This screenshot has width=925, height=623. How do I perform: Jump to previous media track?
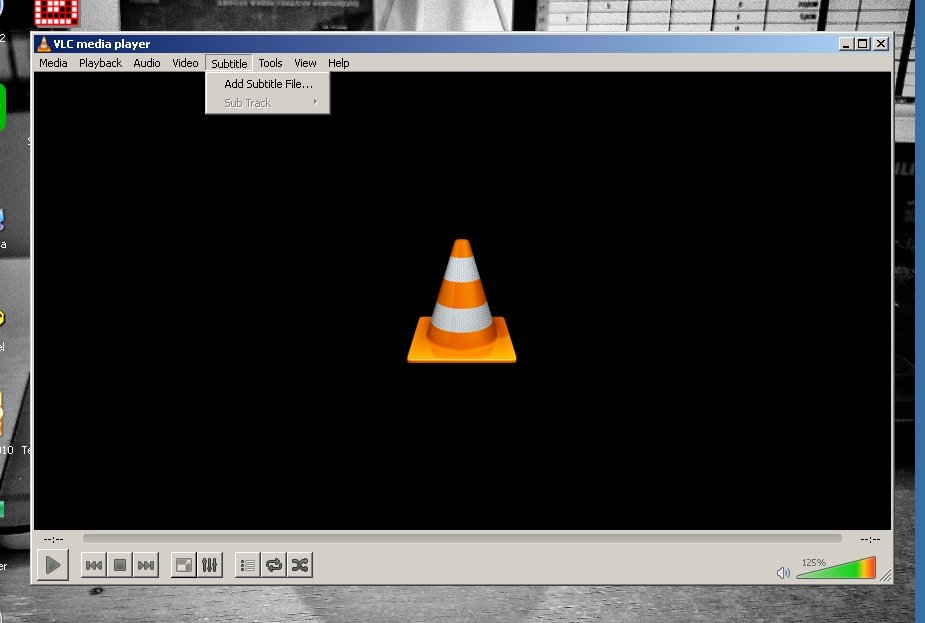coord(94,565)
